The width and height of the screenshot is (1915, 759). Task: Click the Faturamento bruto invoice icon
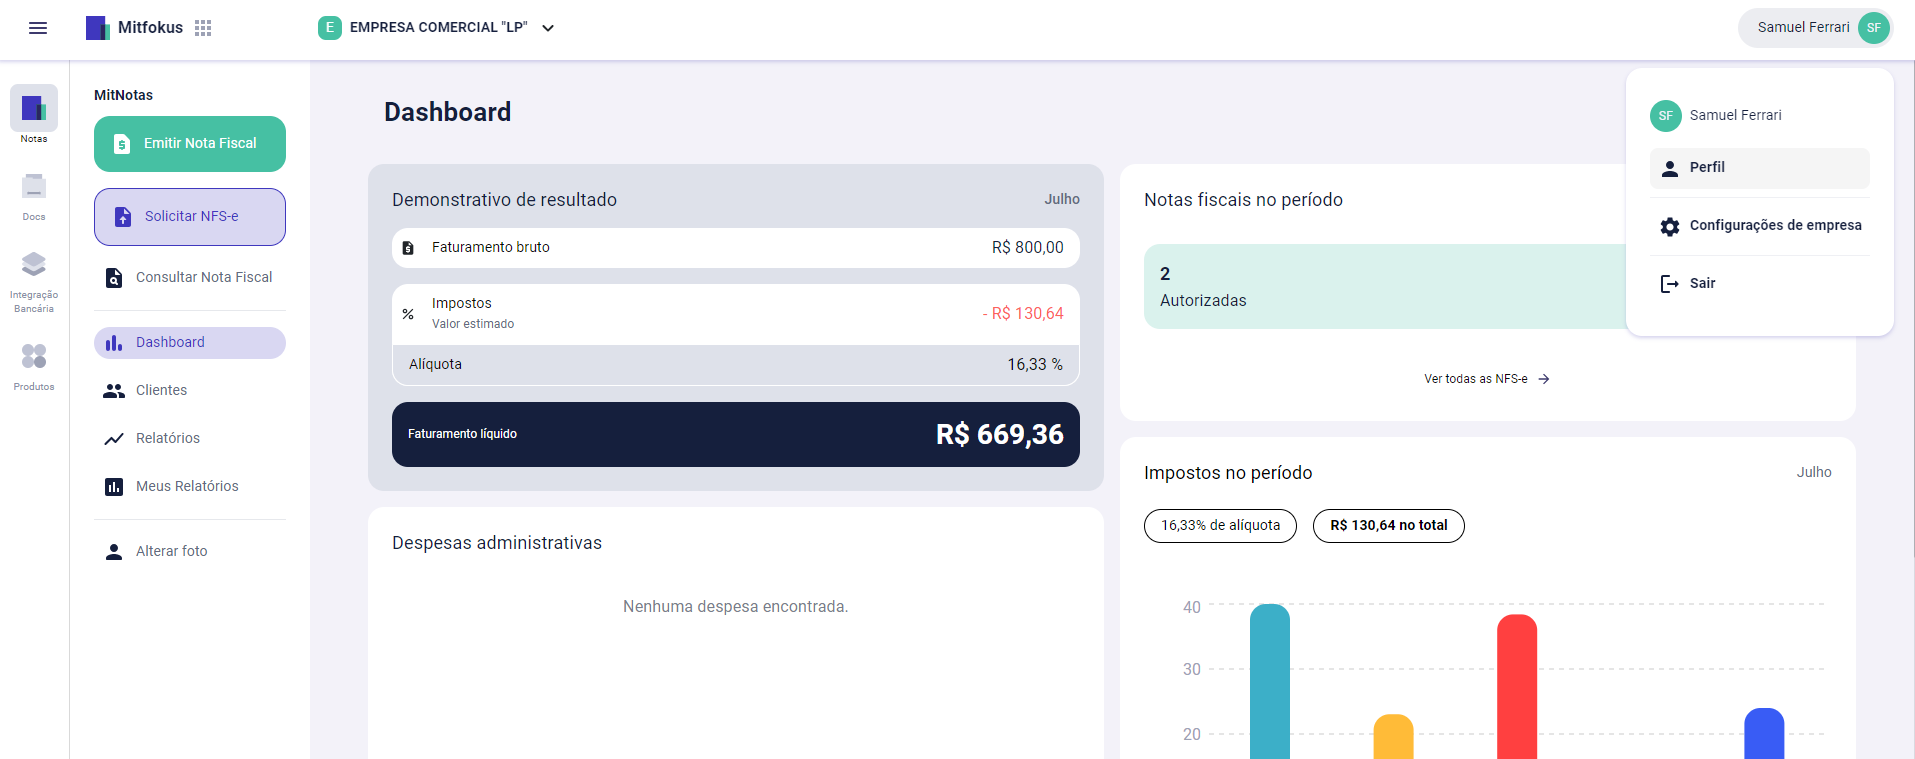408,248
